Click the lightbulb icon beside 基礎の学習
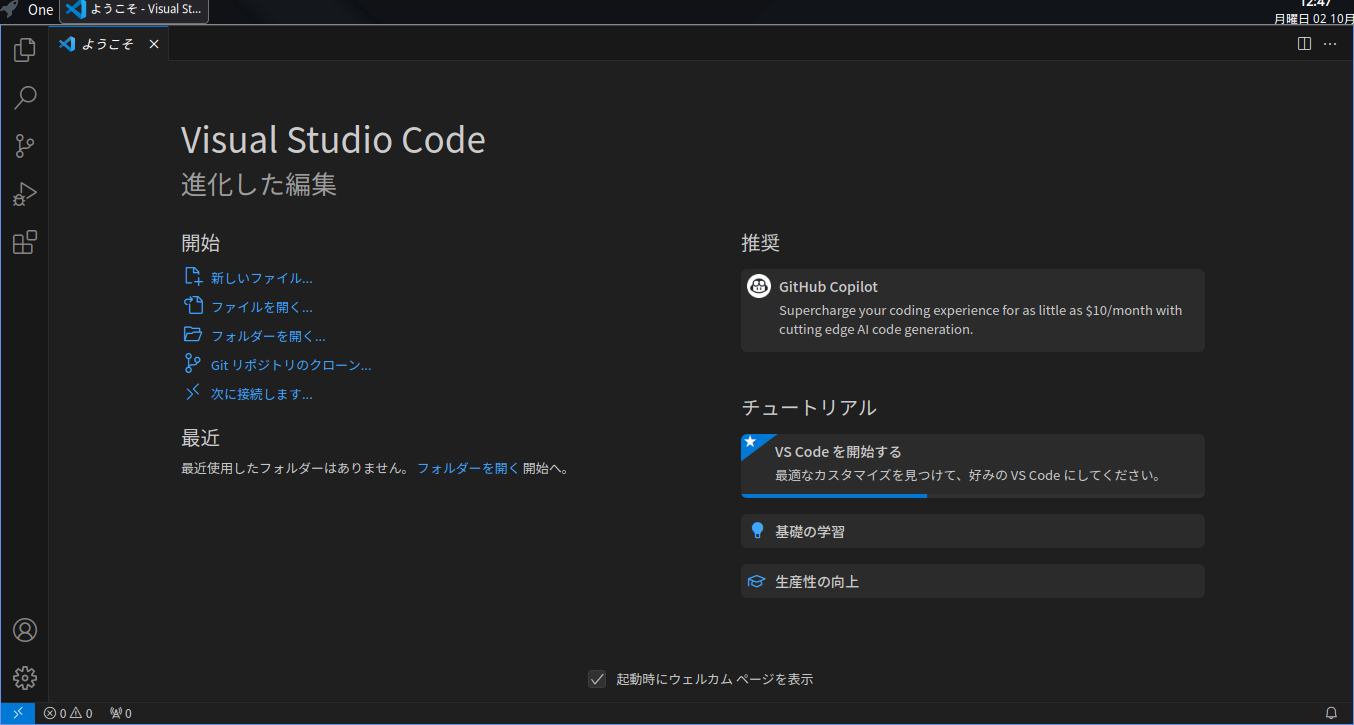The image size is (1354, 725). [x=757, y=531]
